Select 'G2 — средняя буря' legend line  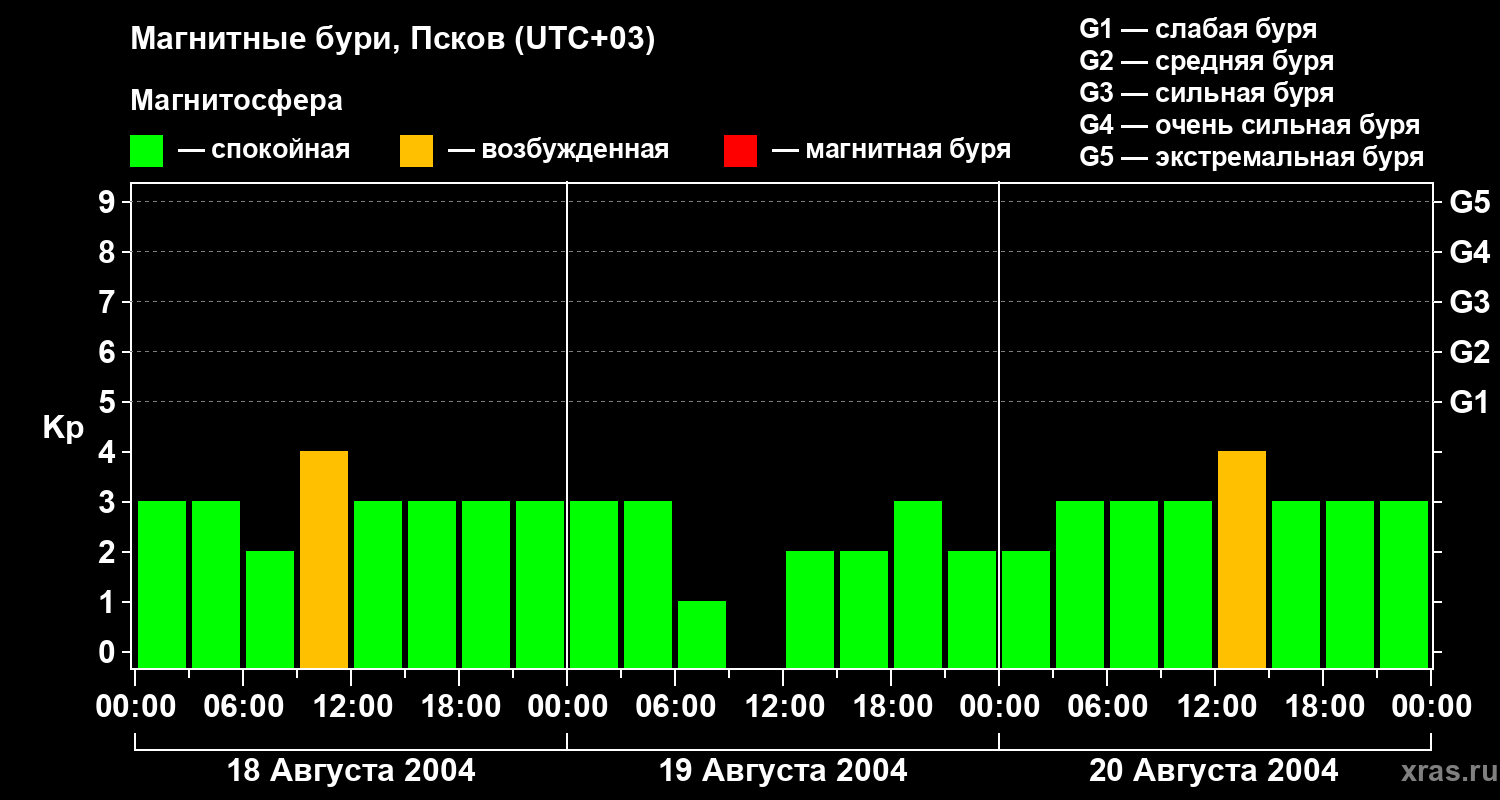point(1207,61)
